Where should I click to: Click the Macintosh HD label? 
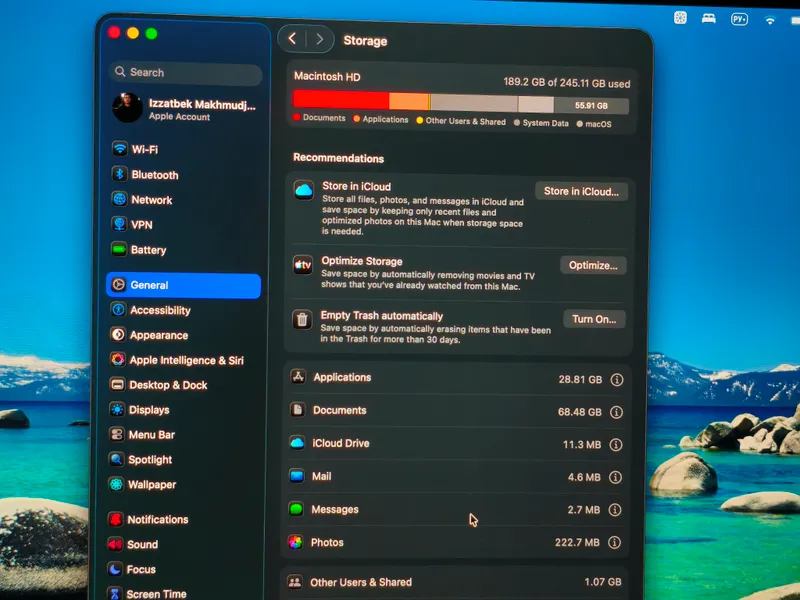pyautogui.click(x=327, y=77)
